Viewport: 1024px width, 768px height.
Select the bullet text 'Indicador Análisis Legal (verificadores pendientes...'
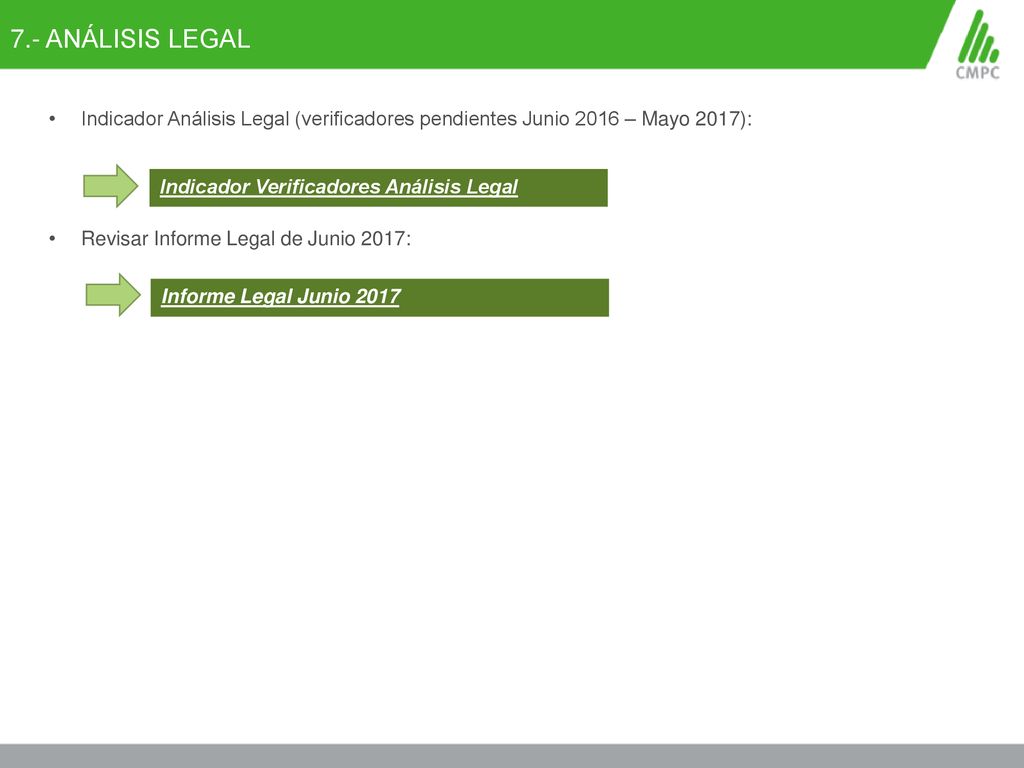point(417,120)
